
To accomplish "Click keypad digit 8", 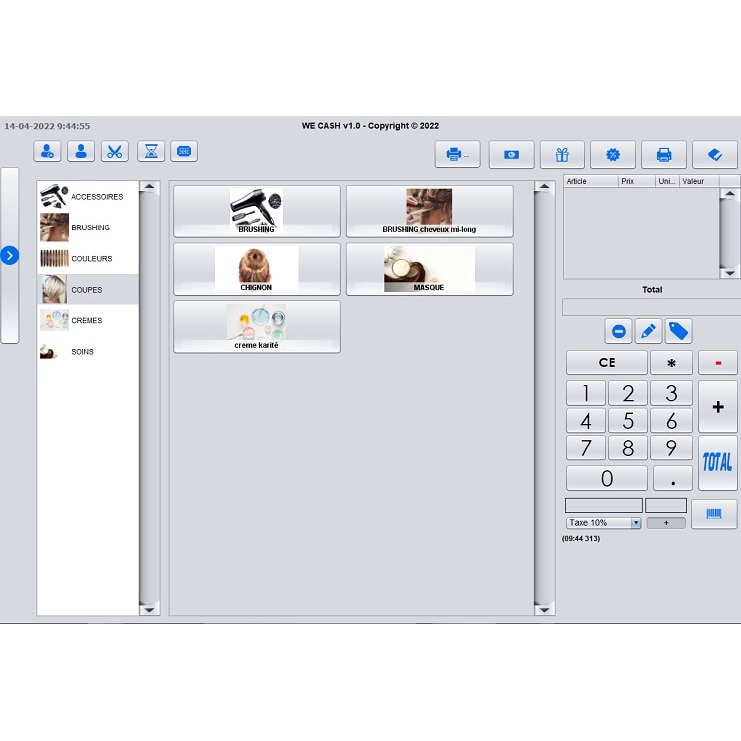I will pos(628,448).
